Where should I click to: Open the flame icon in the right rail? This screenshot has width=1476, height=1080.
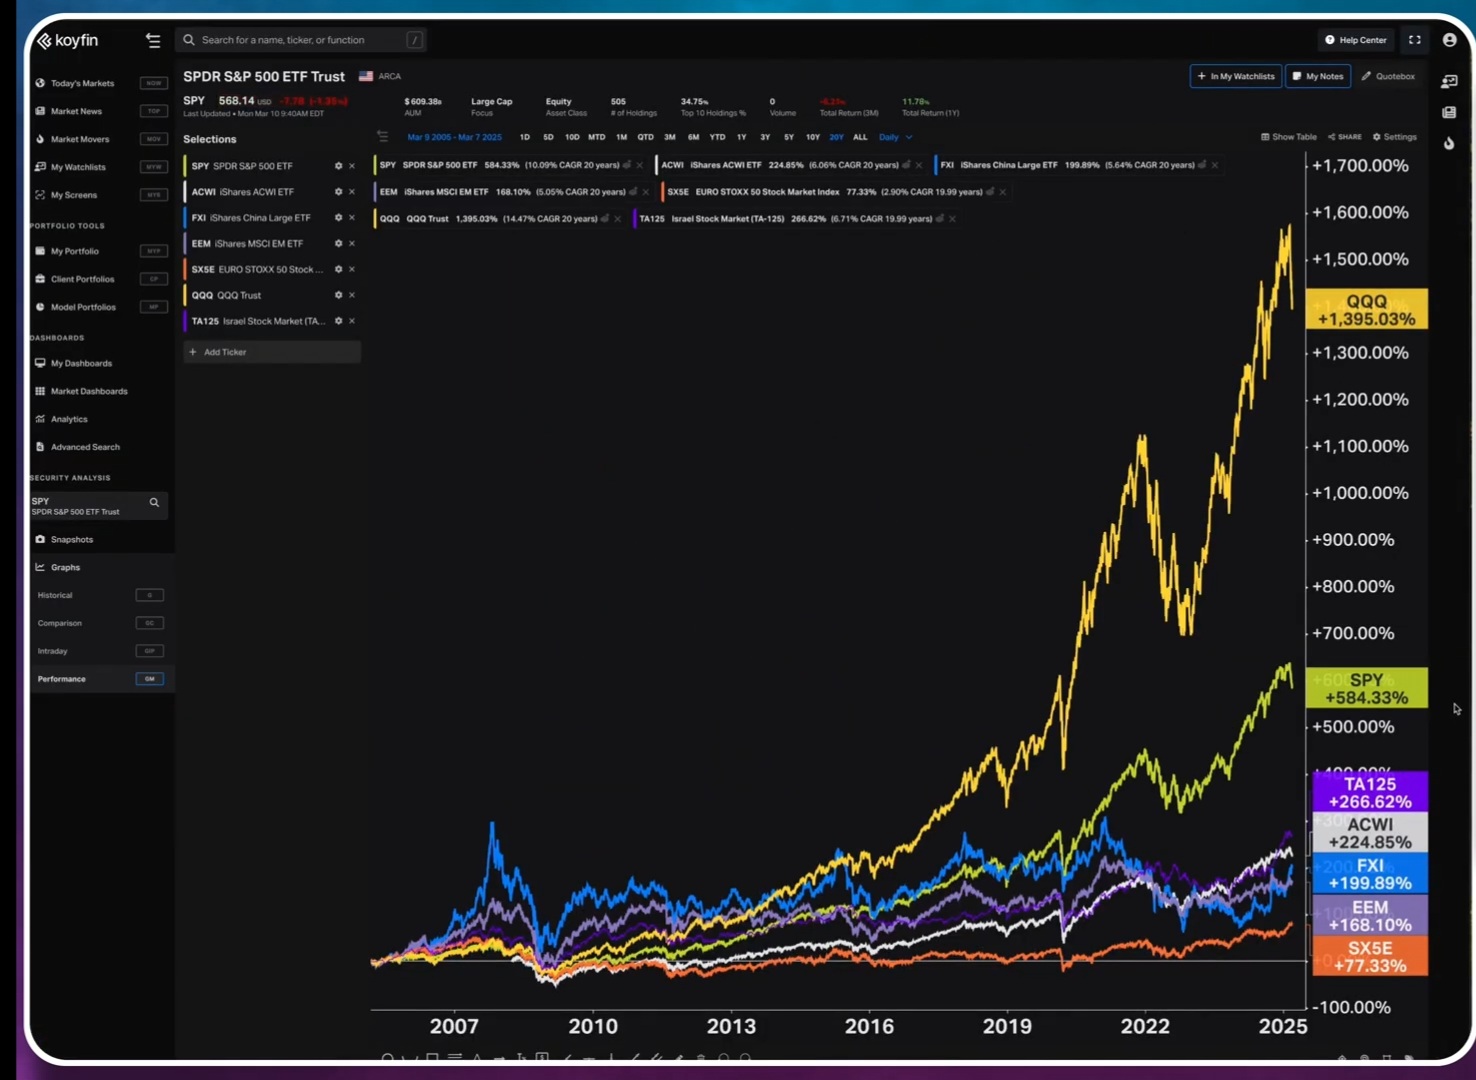1449,143
